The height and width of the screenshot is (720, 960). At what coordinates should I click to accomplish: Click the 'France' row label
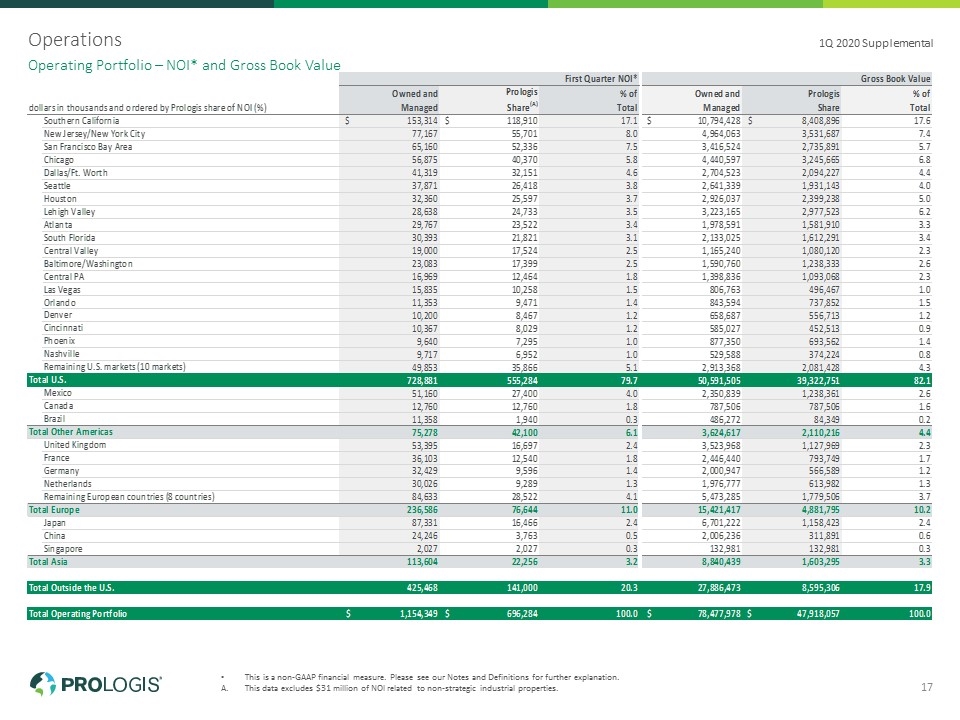point(56,458)
